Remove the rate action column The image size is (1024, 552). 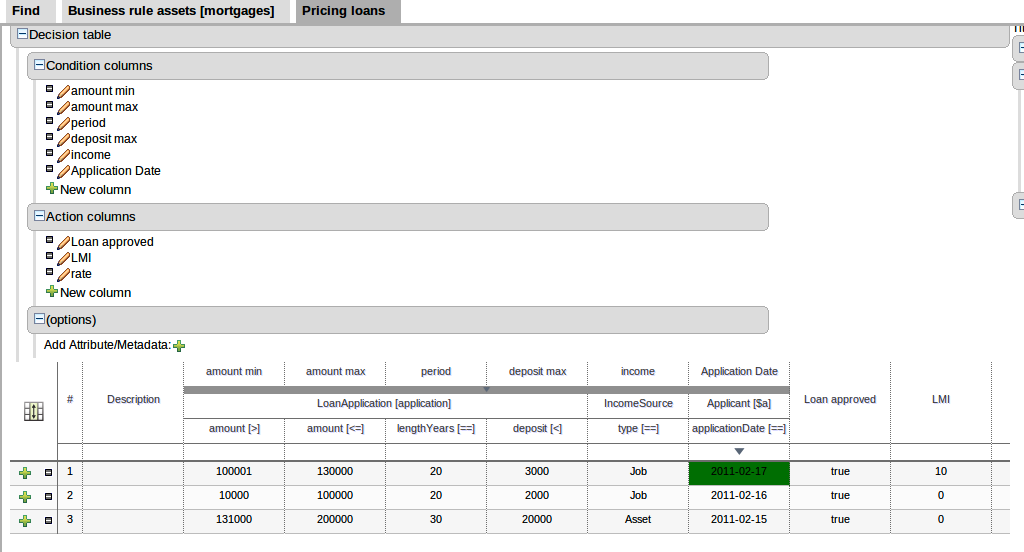(x=49, y=272)
